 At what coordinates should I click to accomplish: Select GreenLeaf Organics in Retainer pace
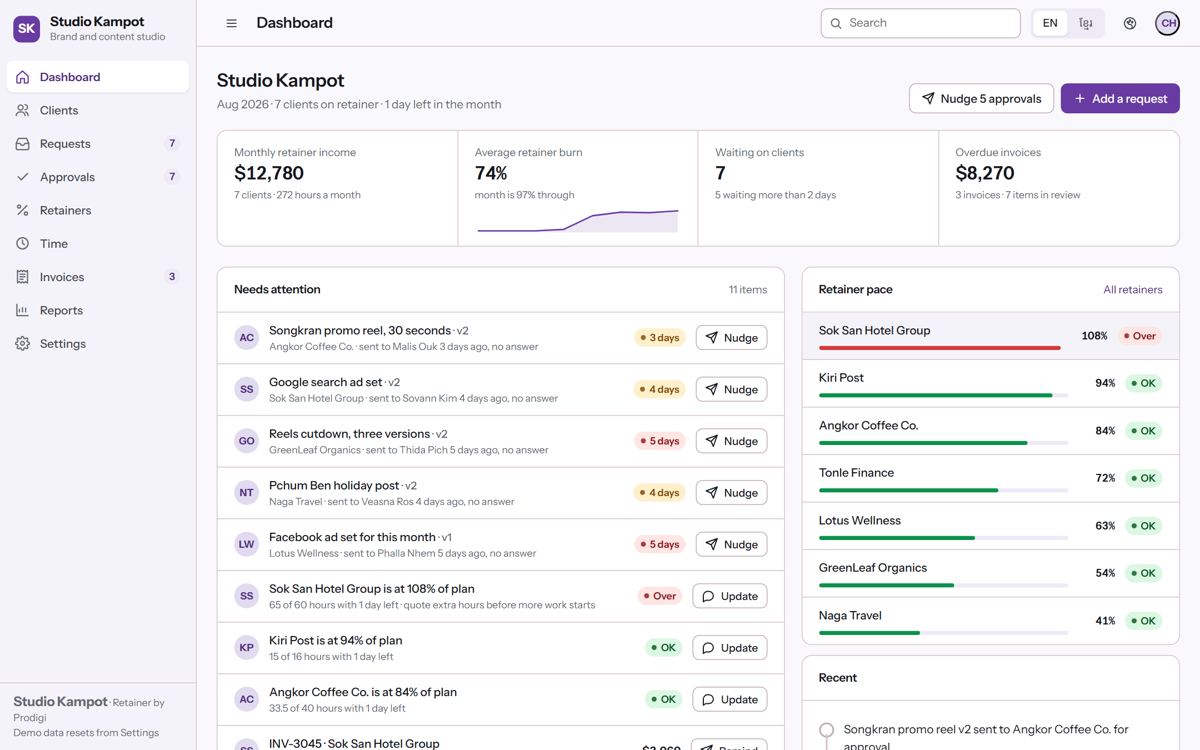[x=991, y=574]
